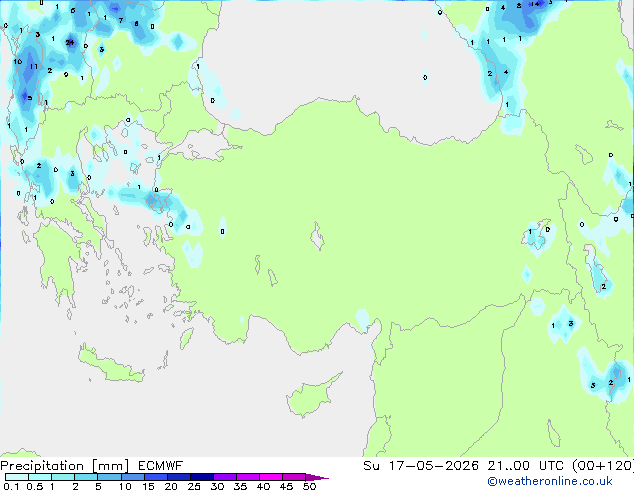Screen dimensions: 634x490
Task: Pick the 25–30 mm navy legend swatch
Action: click(x=201, y=477)
